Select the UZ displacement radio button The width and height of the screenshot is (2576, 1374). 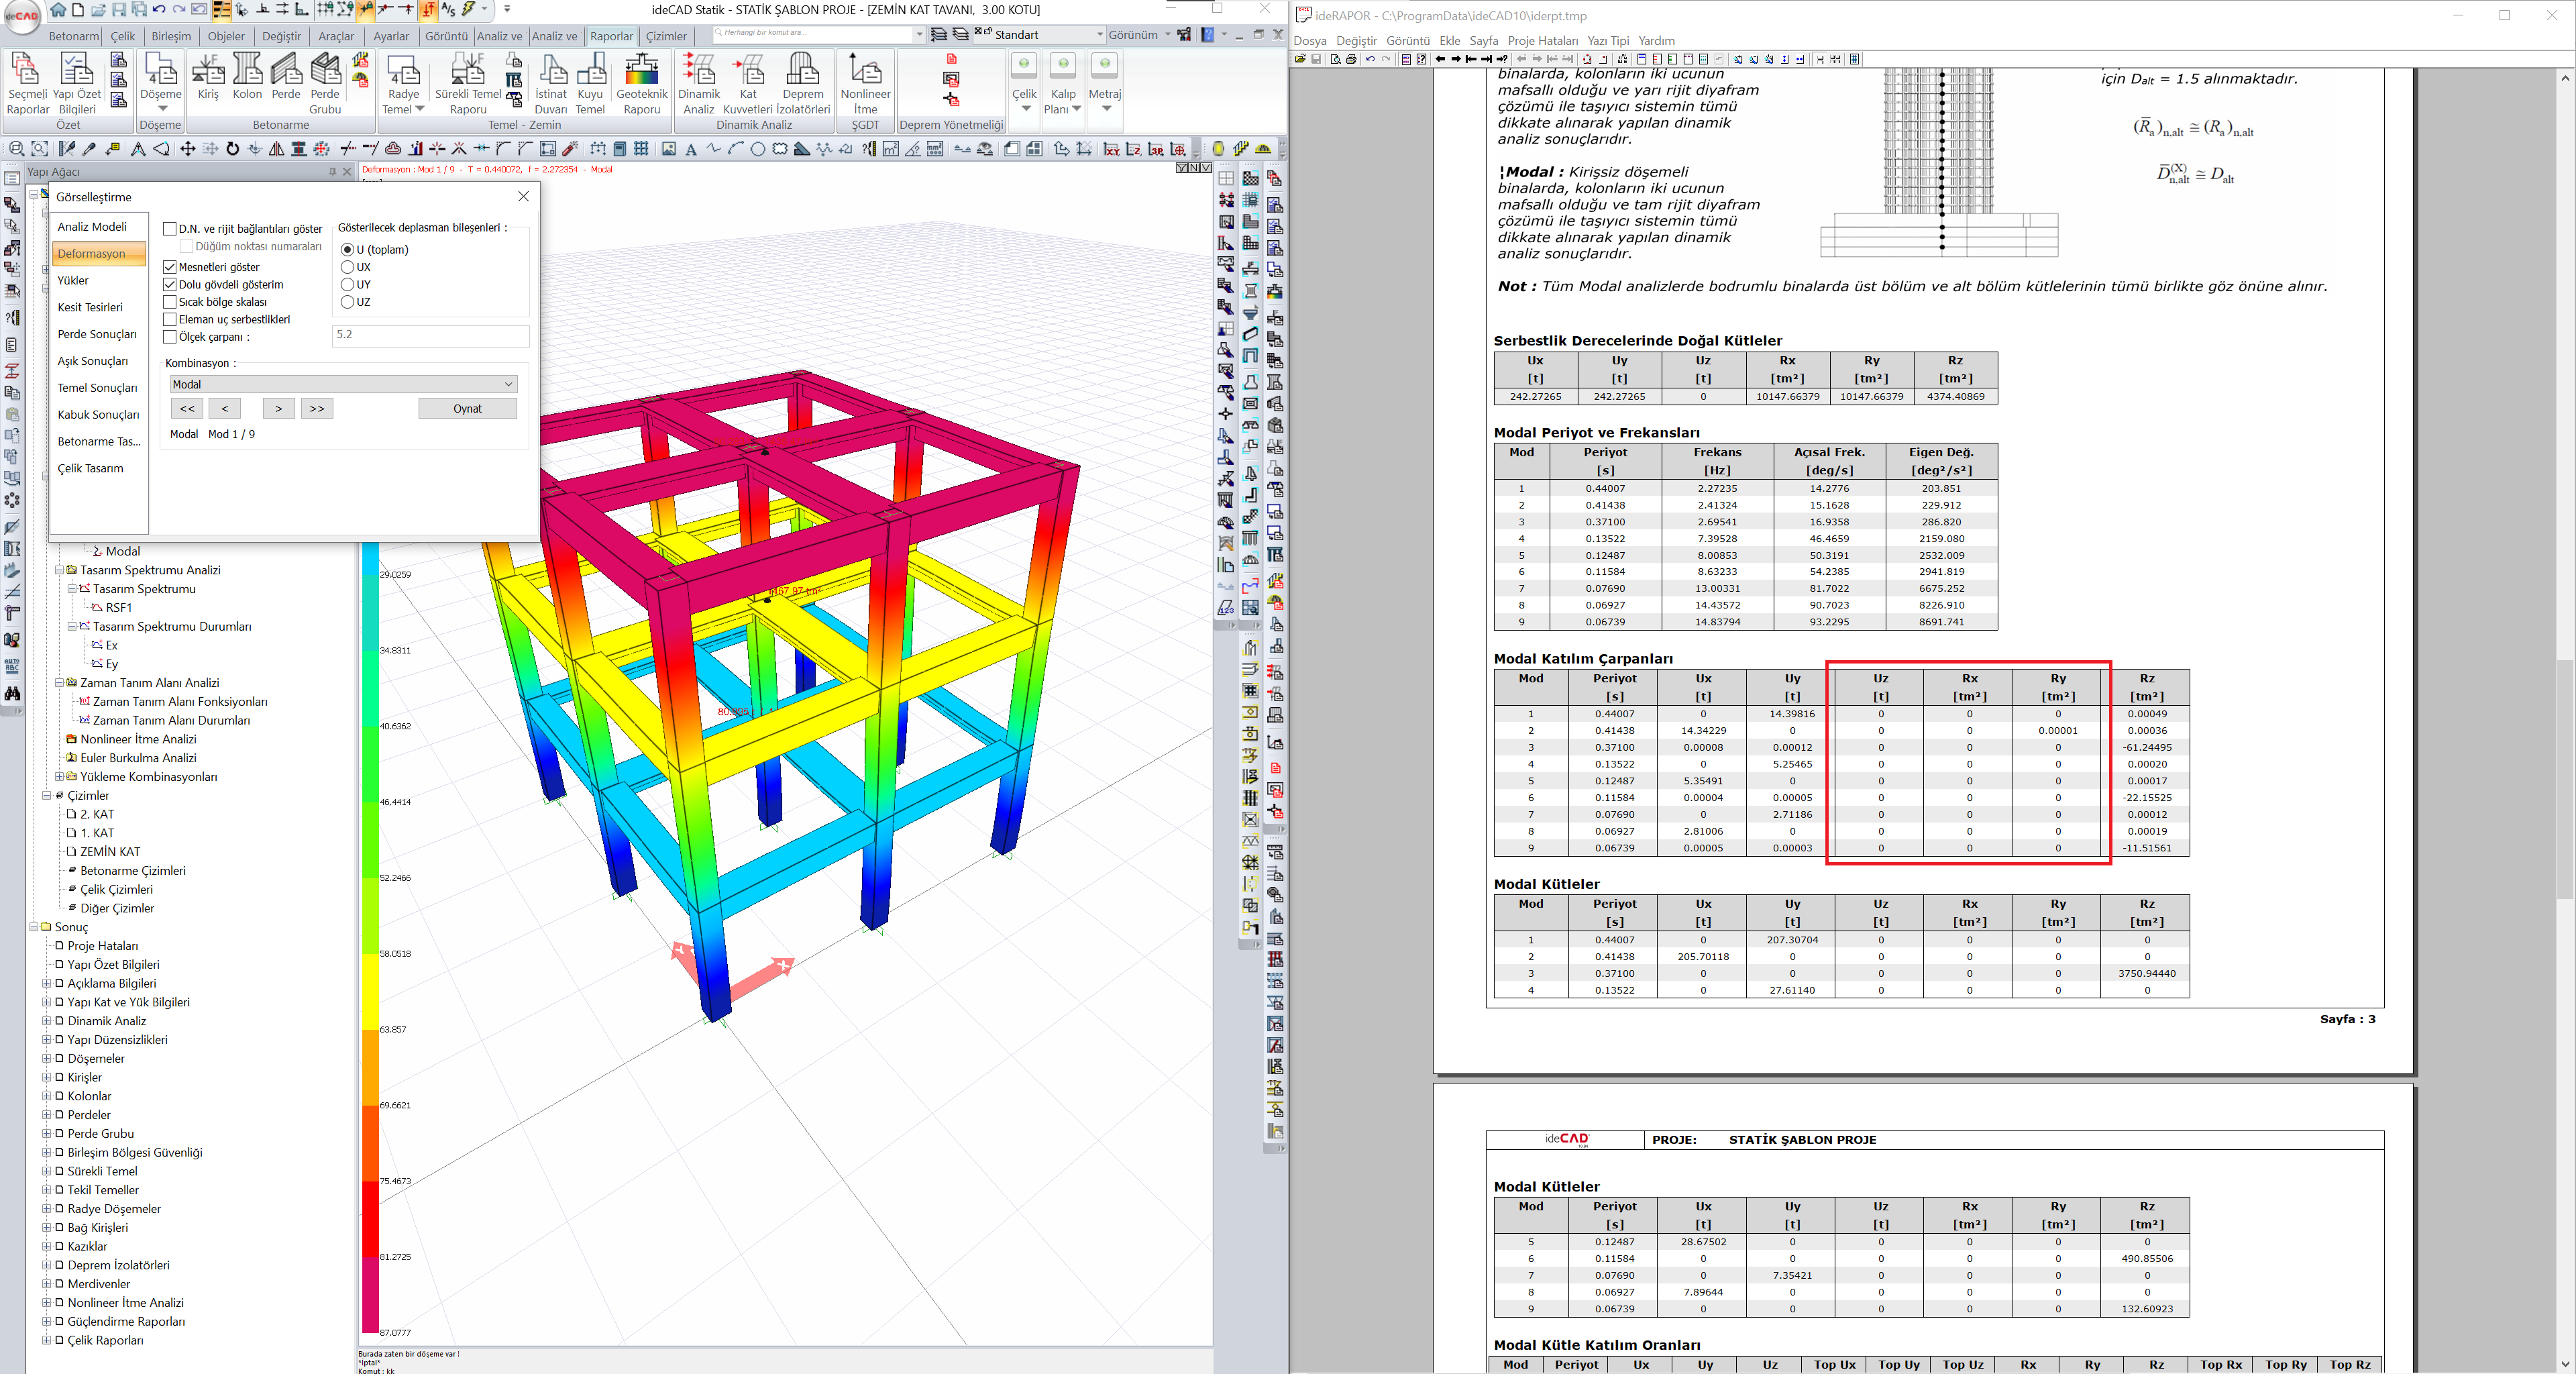click(348, 302)
